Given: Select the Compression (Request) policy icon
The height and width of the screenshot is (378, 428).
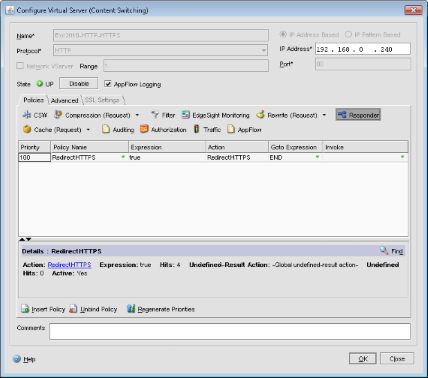Looking at the screenshot, I should click(x=58, y=115).
